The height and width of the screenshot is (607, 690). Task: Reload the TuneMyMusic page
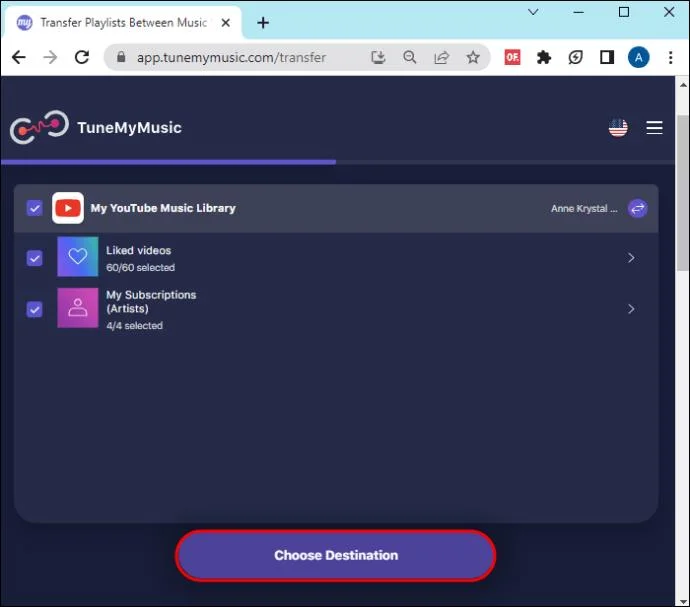(x=82, y=57)
